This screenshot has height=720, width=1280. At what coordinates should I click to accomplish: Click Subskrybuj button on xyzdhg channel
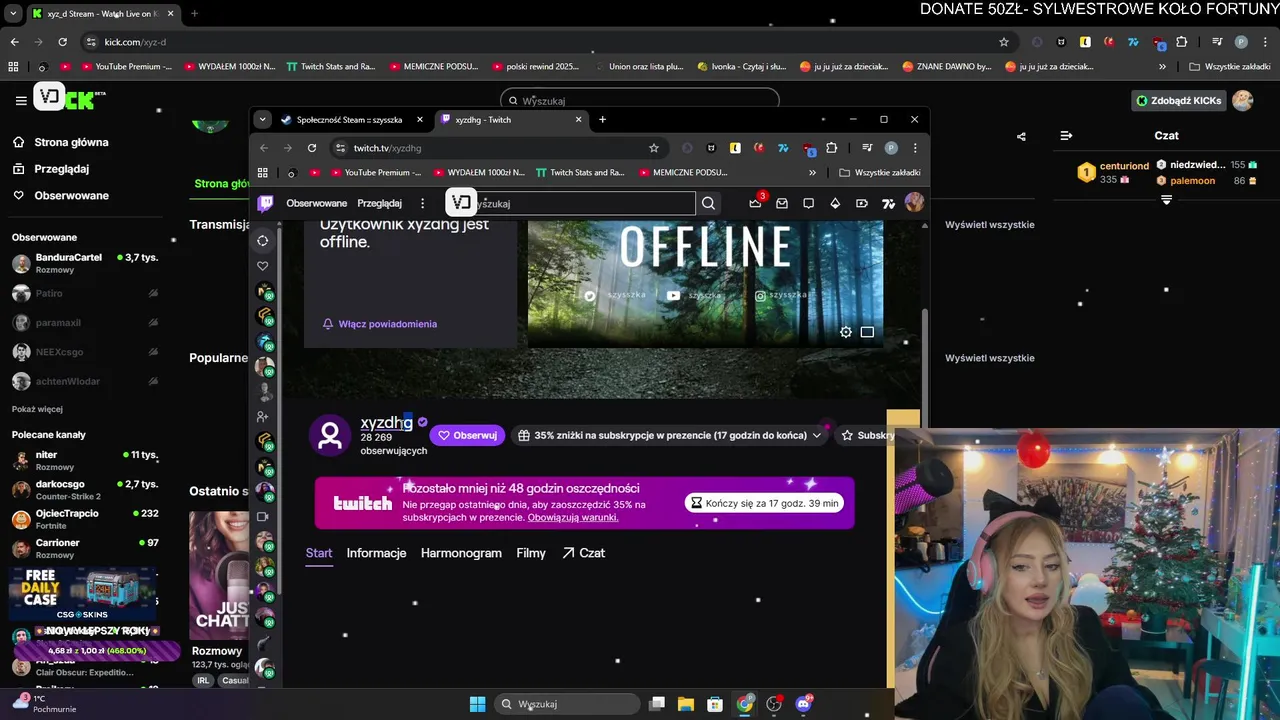coord(867,435)
